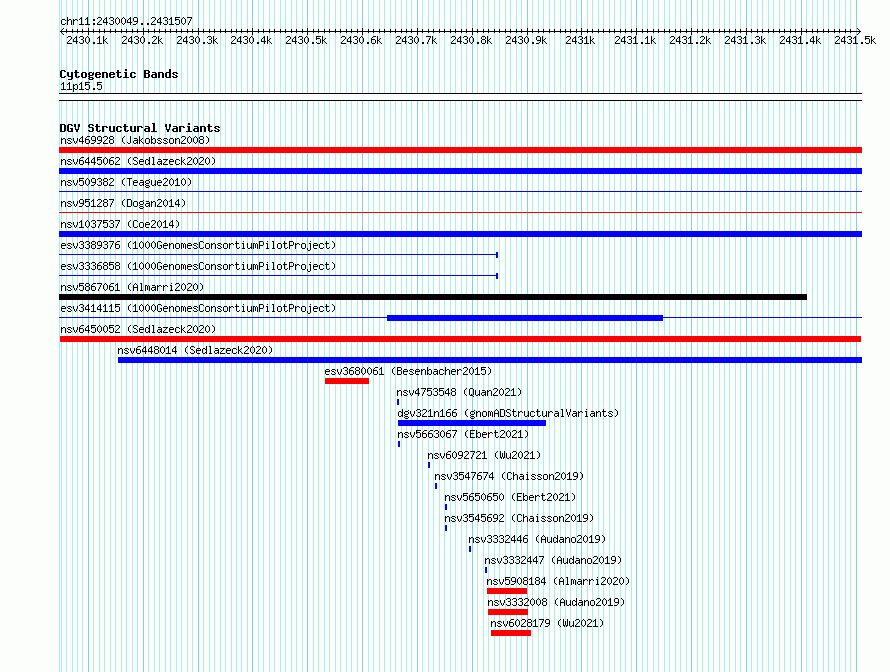
Task: Select the red nsv469928 variant bar
Action: [460, 150]
